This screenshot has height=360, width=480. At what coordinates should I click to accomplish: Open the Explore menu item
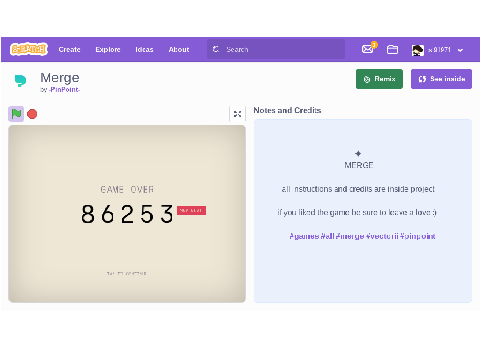(108, 49)
